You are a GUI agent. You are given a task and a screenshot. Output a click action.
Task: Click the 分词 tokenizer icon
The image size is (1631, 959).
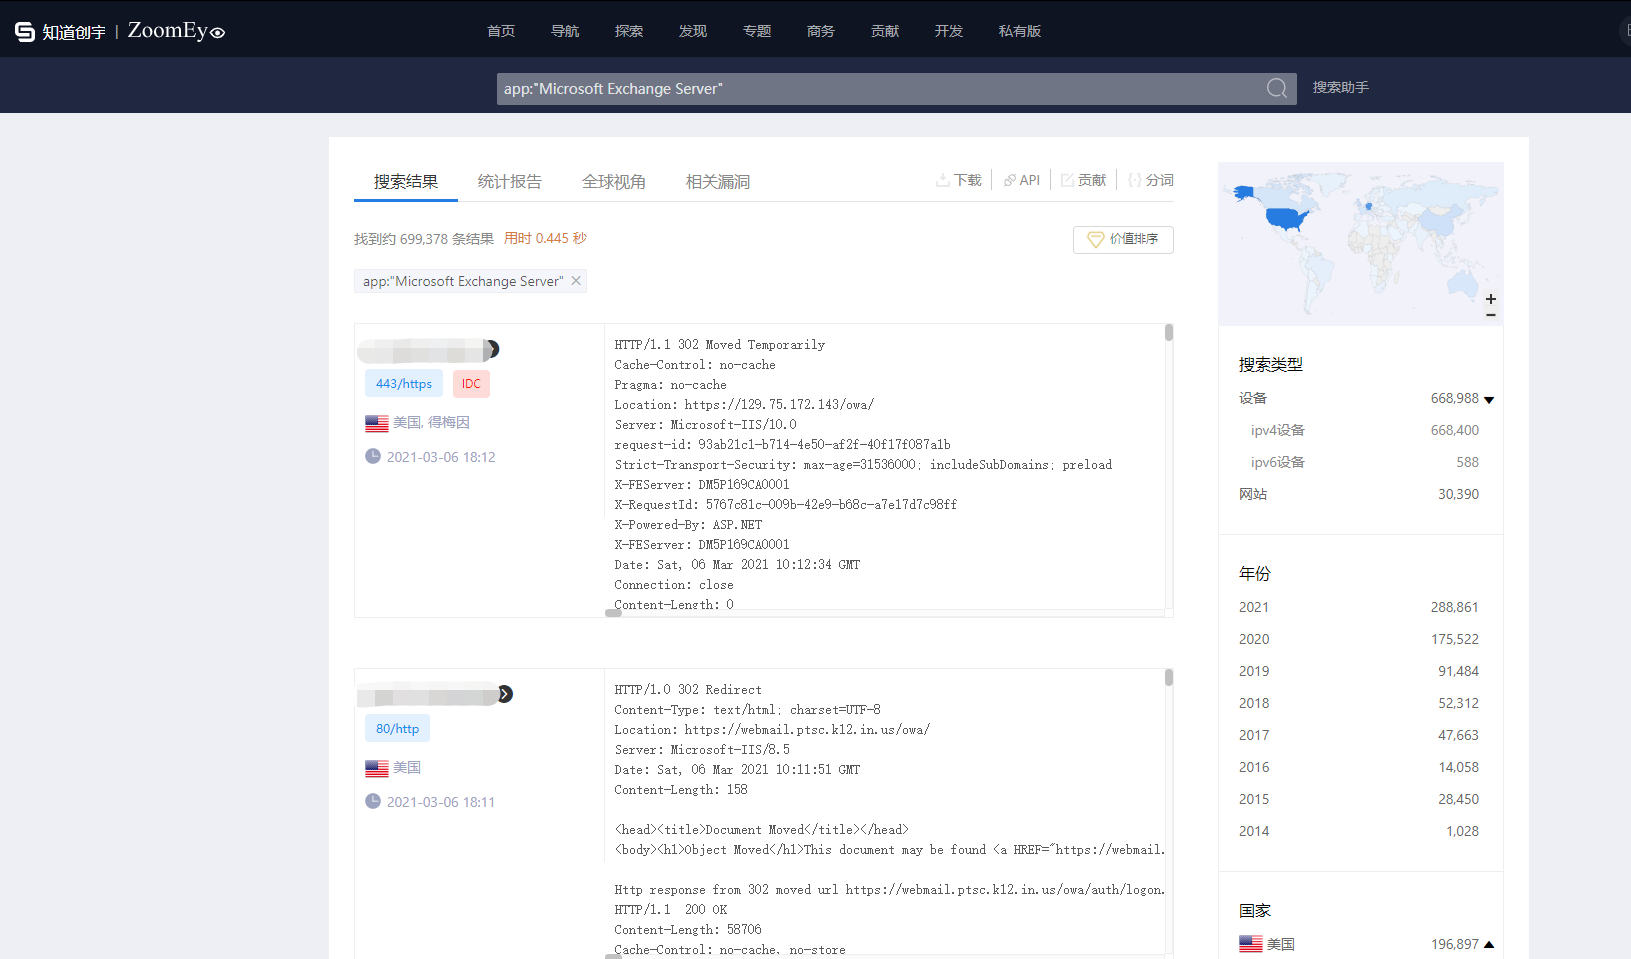point(1135,180)
